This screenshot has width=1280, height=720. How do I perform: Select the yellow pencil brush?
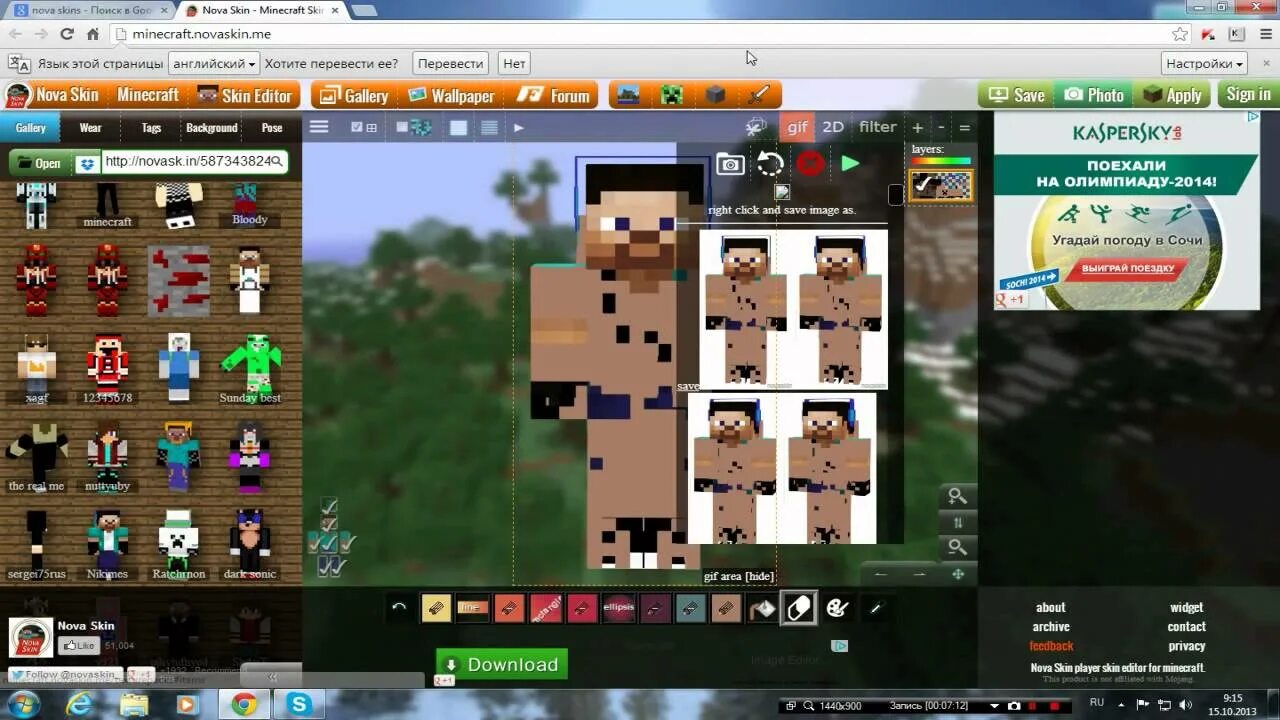click(436, 607)
